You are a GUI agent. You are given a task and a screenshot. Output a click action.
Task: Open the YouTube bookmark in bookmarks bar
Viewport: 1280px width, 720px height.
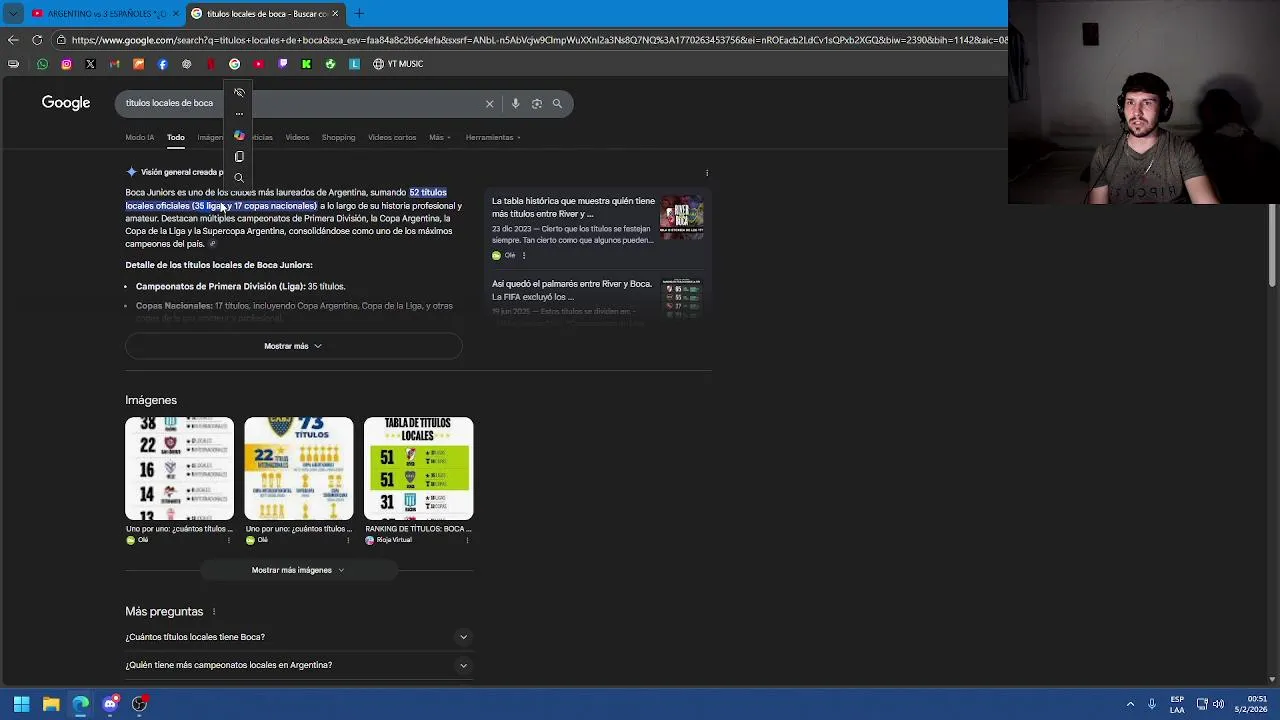coord(258,64)
